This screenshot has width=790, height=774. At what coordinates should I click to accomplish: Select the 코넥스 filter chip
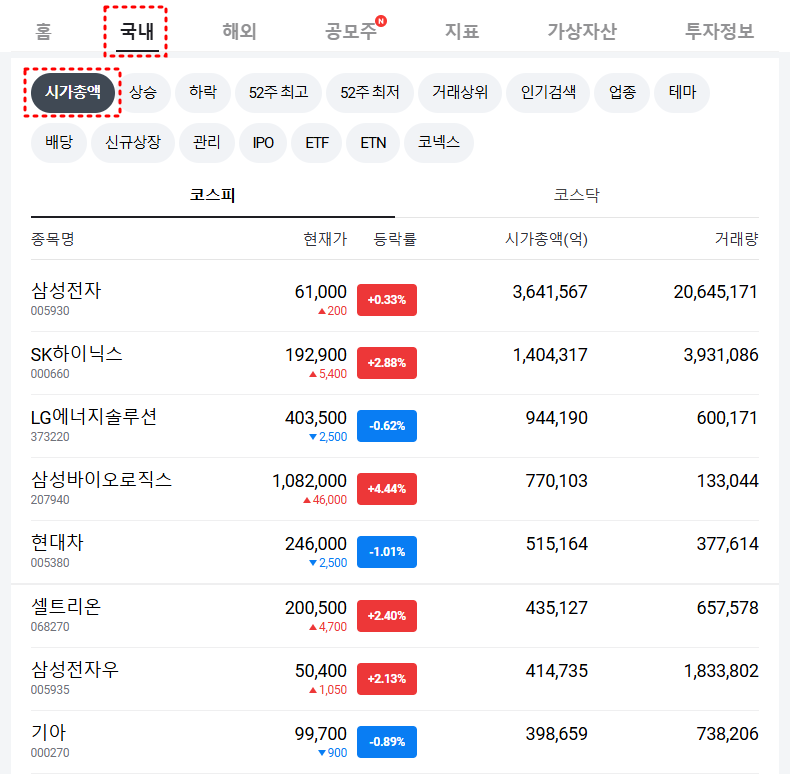pyautogui.click(x=439, y=143)
